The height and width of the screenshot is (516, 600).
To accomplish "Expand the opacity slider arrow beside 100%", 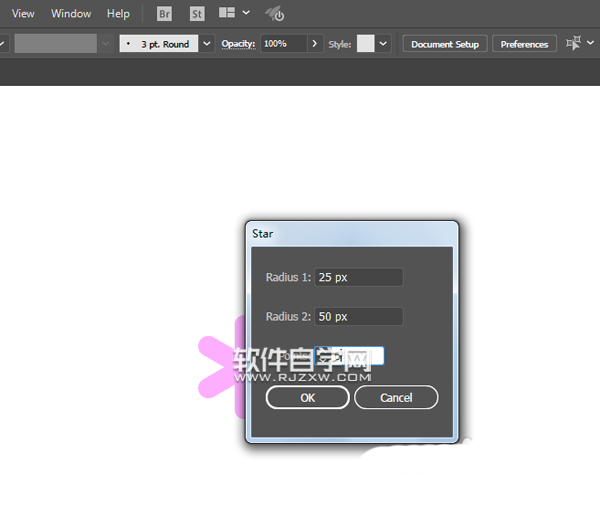I will coord(315,44).
